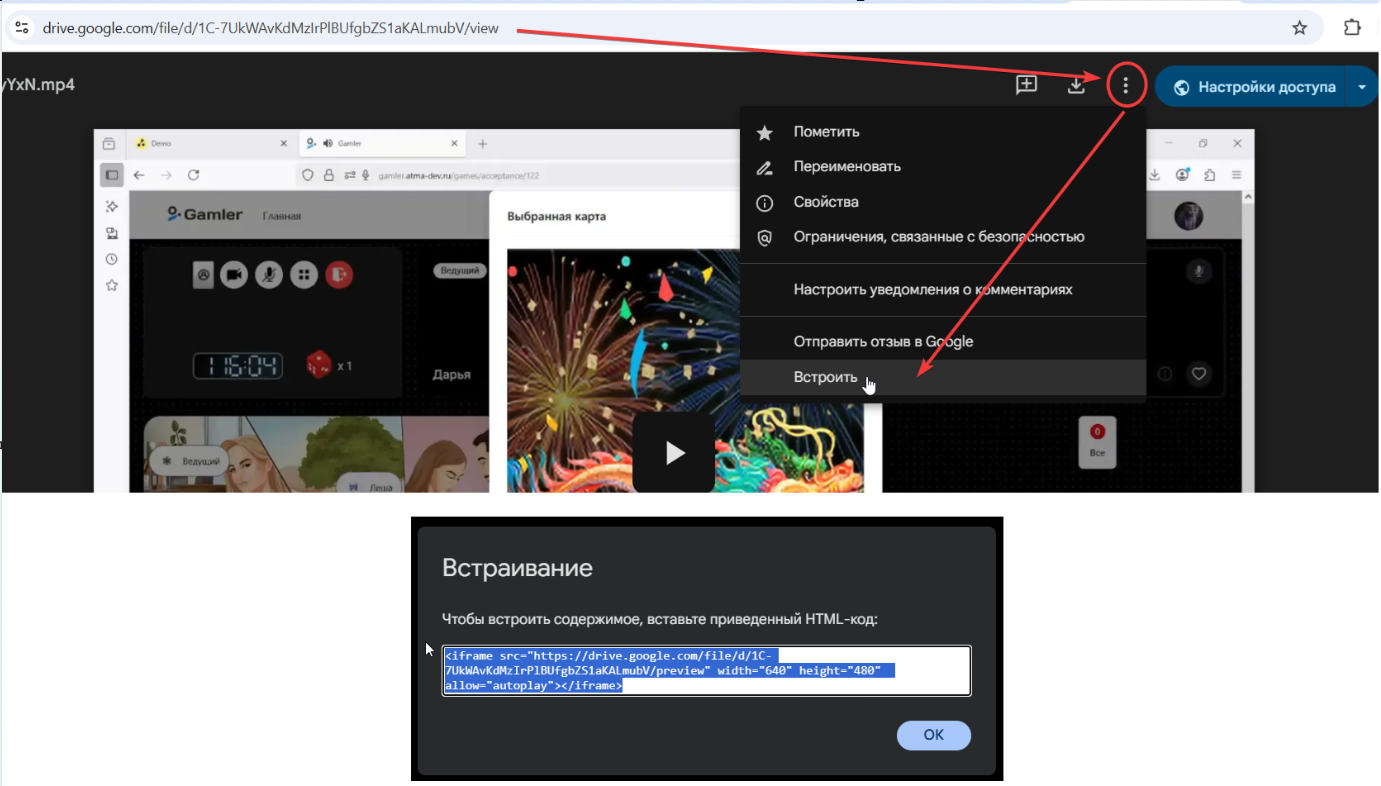Select Свойства in the context menu
1381x786 pixels.
pos(826,202)
